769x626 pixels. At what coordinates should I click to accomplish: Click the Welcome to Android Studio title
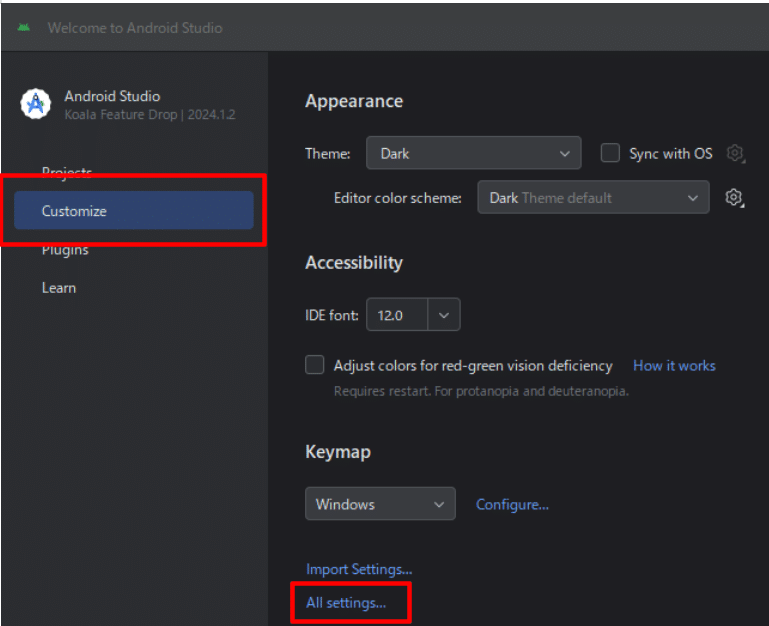coord(135,27)
